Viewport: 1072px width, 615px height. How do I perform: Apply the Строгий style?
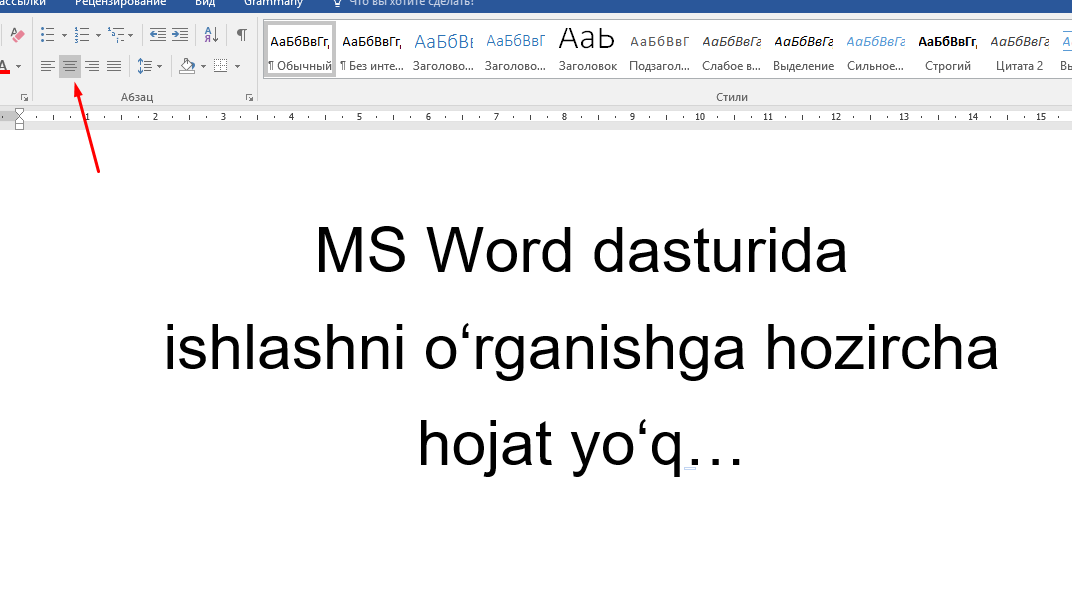pos(948,51)
